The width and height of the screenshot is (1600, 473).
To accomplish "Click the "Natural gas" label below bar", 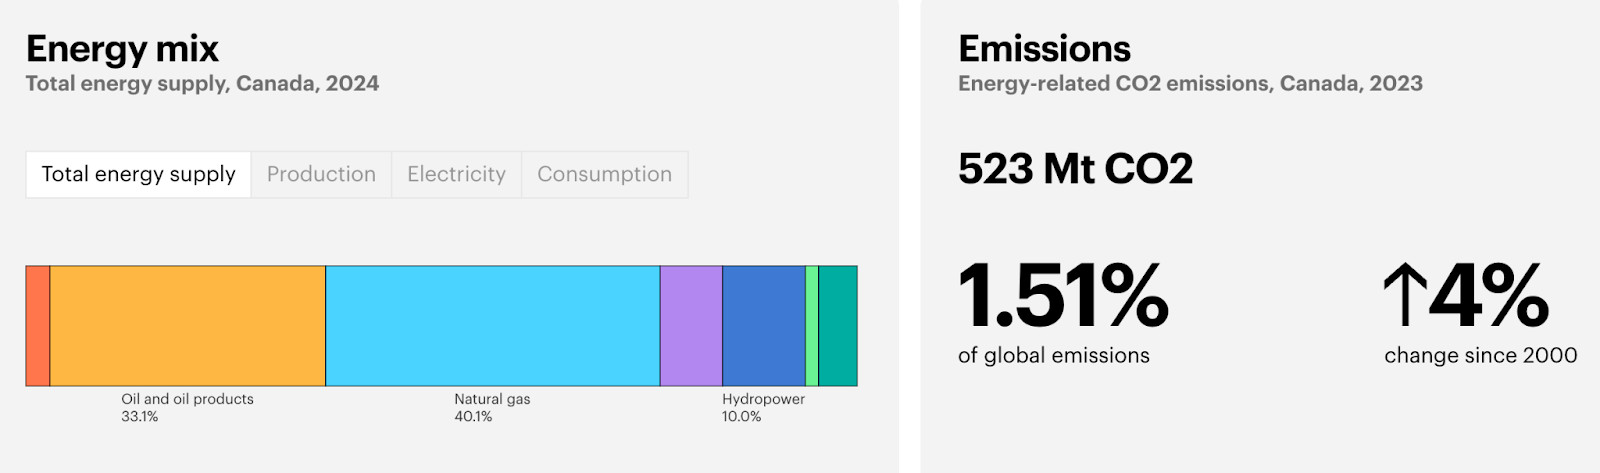I will click(492, 399).
